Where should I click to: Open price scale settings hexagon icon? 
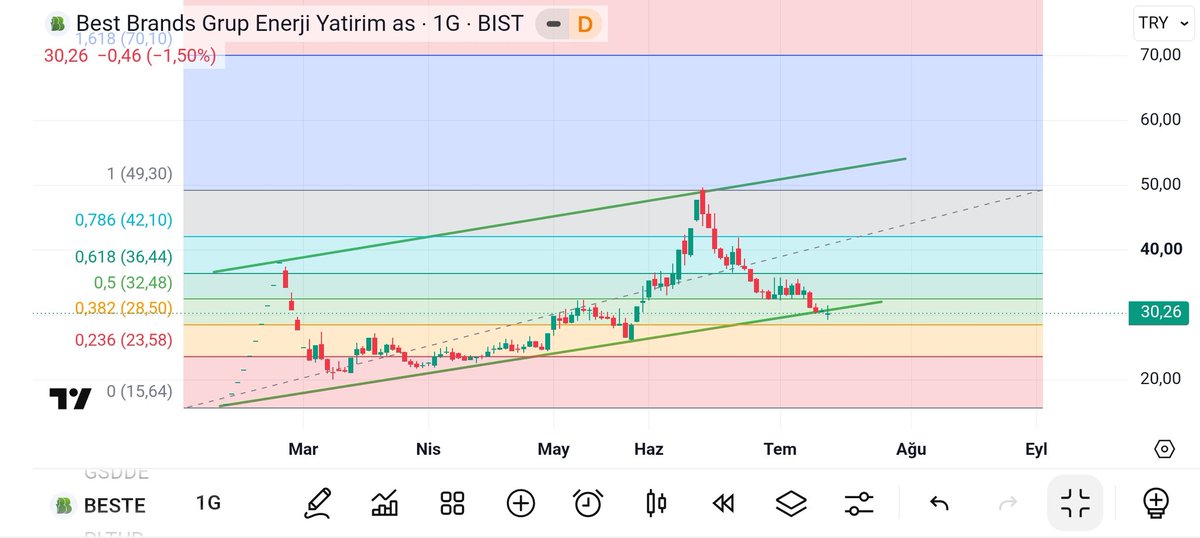(x=1164, y=449)
